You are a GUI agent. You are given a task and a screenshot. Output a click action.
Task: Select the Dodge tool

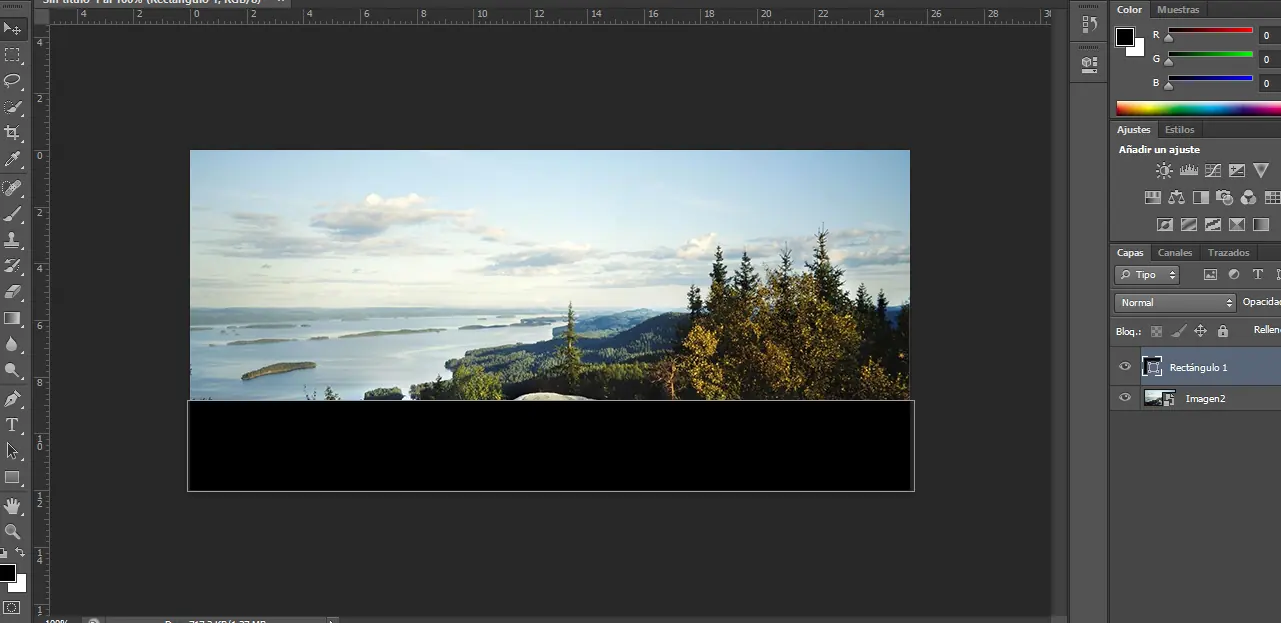pos(12,370)
